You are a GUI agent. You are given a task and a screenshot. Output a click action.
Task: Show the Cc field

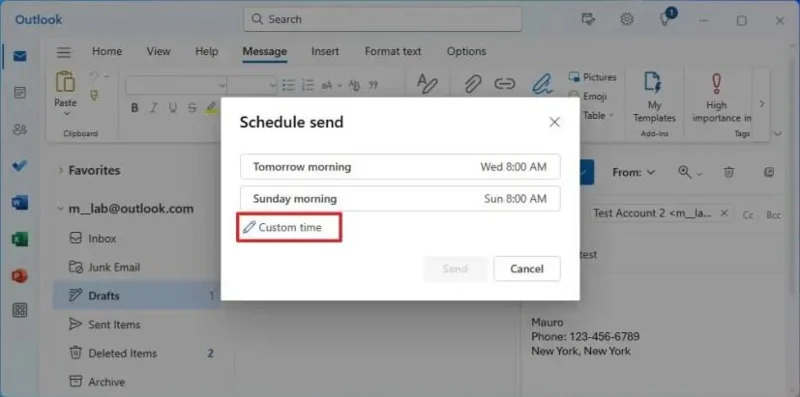click(x=748, y=215)
